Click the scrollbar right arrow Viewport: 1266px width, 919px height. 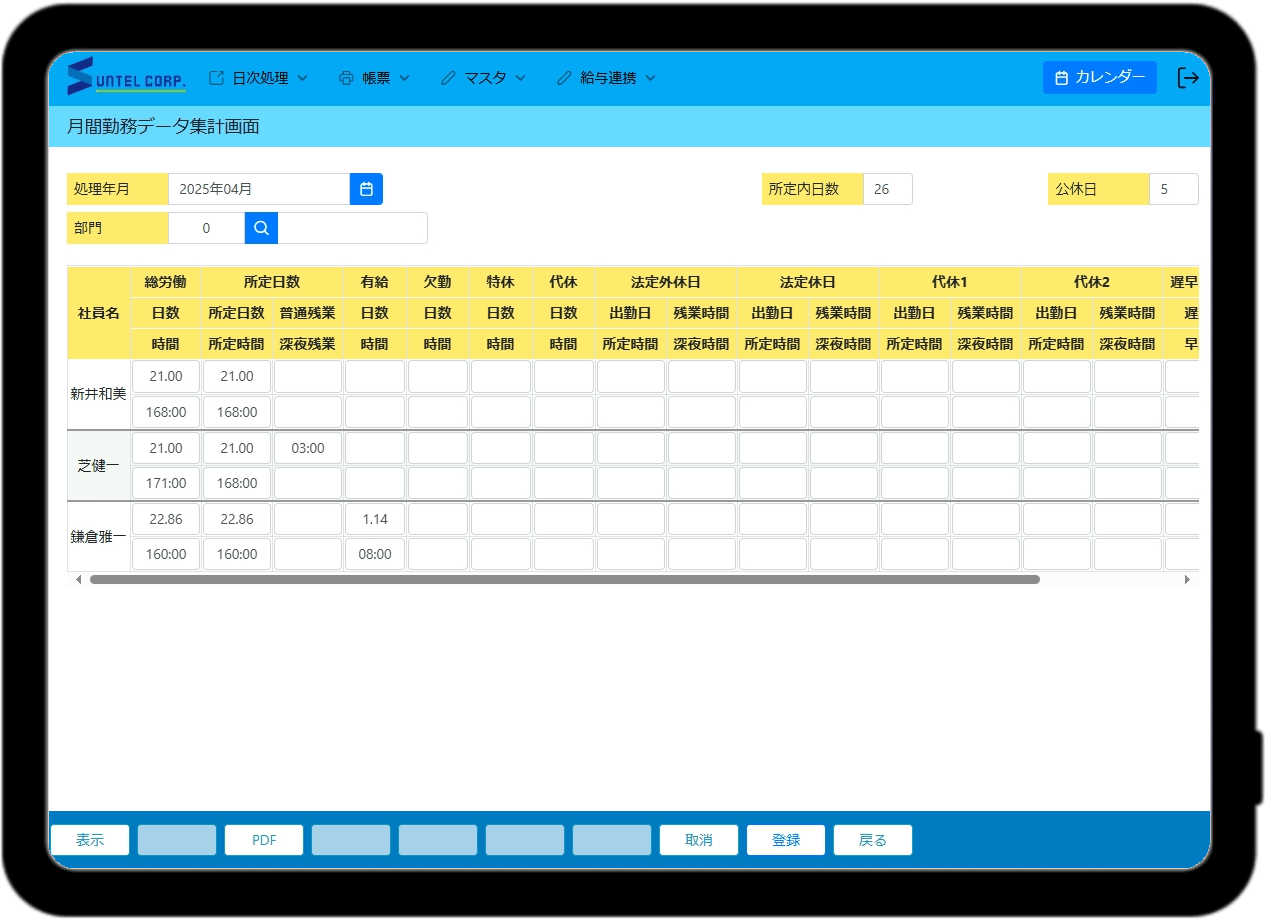pyautogui.click(x=1187, y=579)
